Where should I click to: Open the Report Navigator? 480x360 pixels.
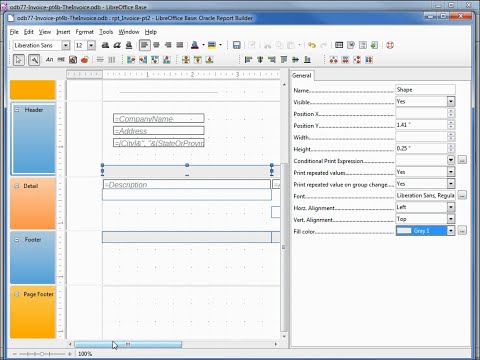point(363,45)
